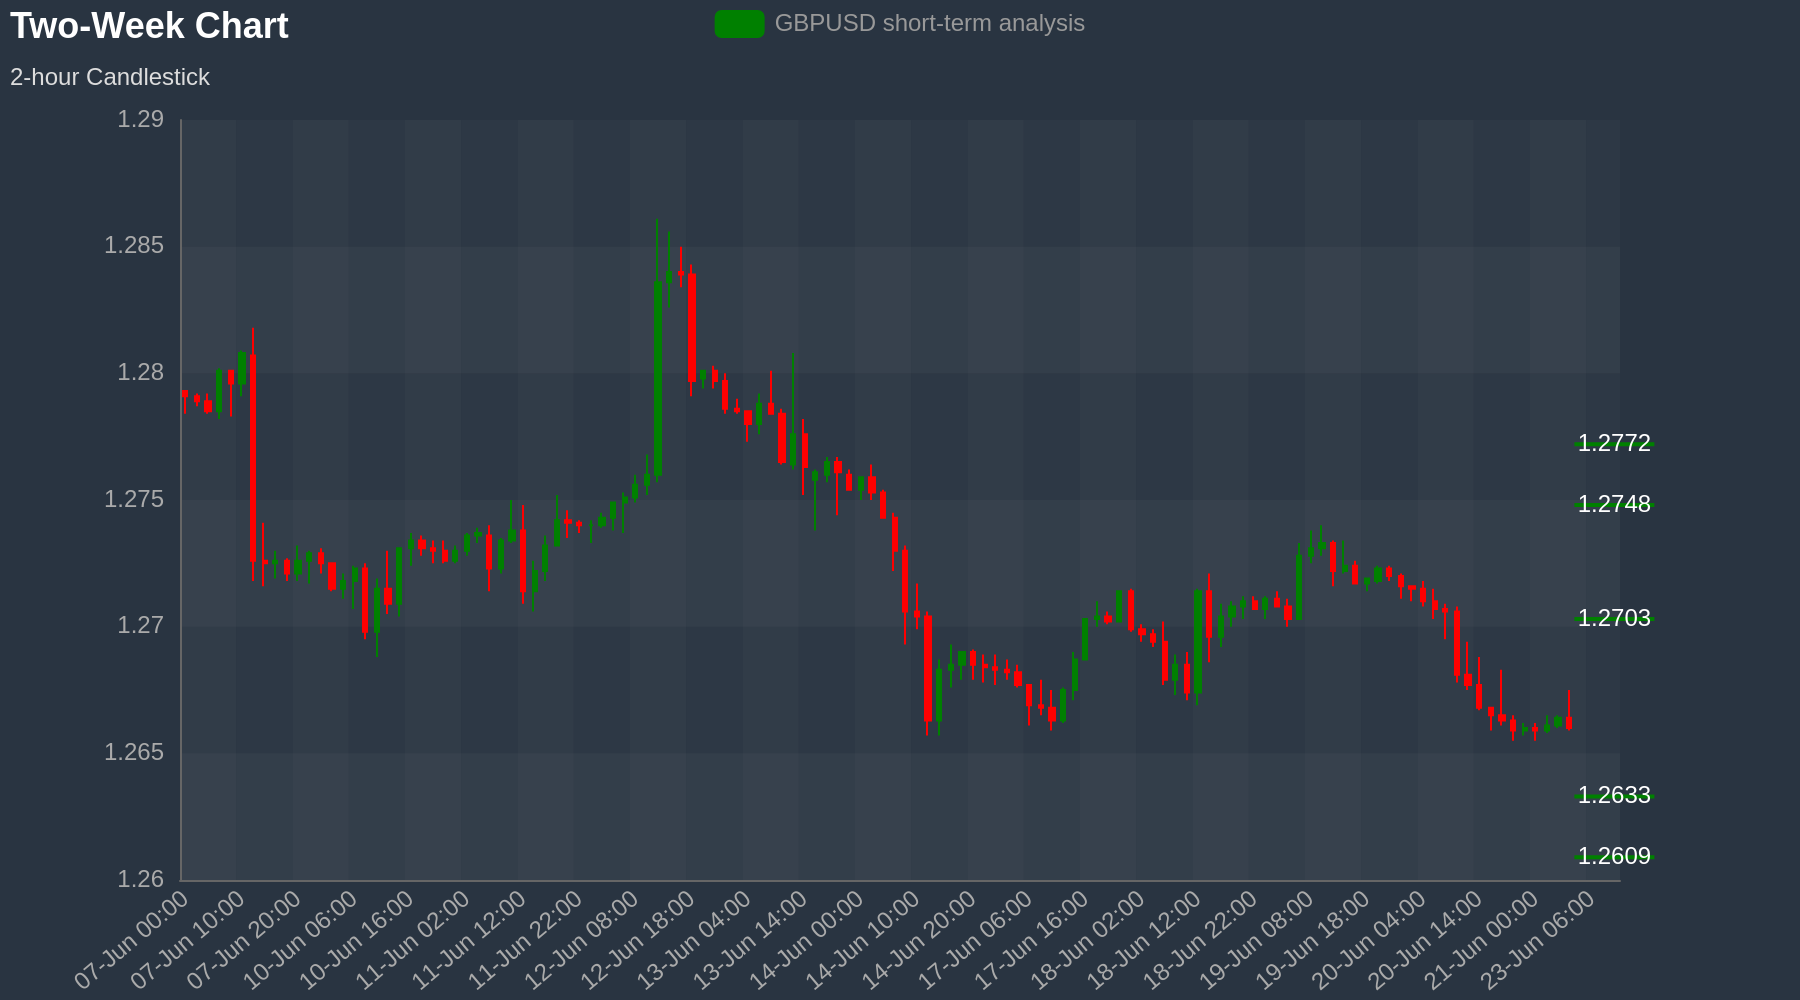Click the '18-Jun 02:00' x-axis label

(x=1088, y=940)
